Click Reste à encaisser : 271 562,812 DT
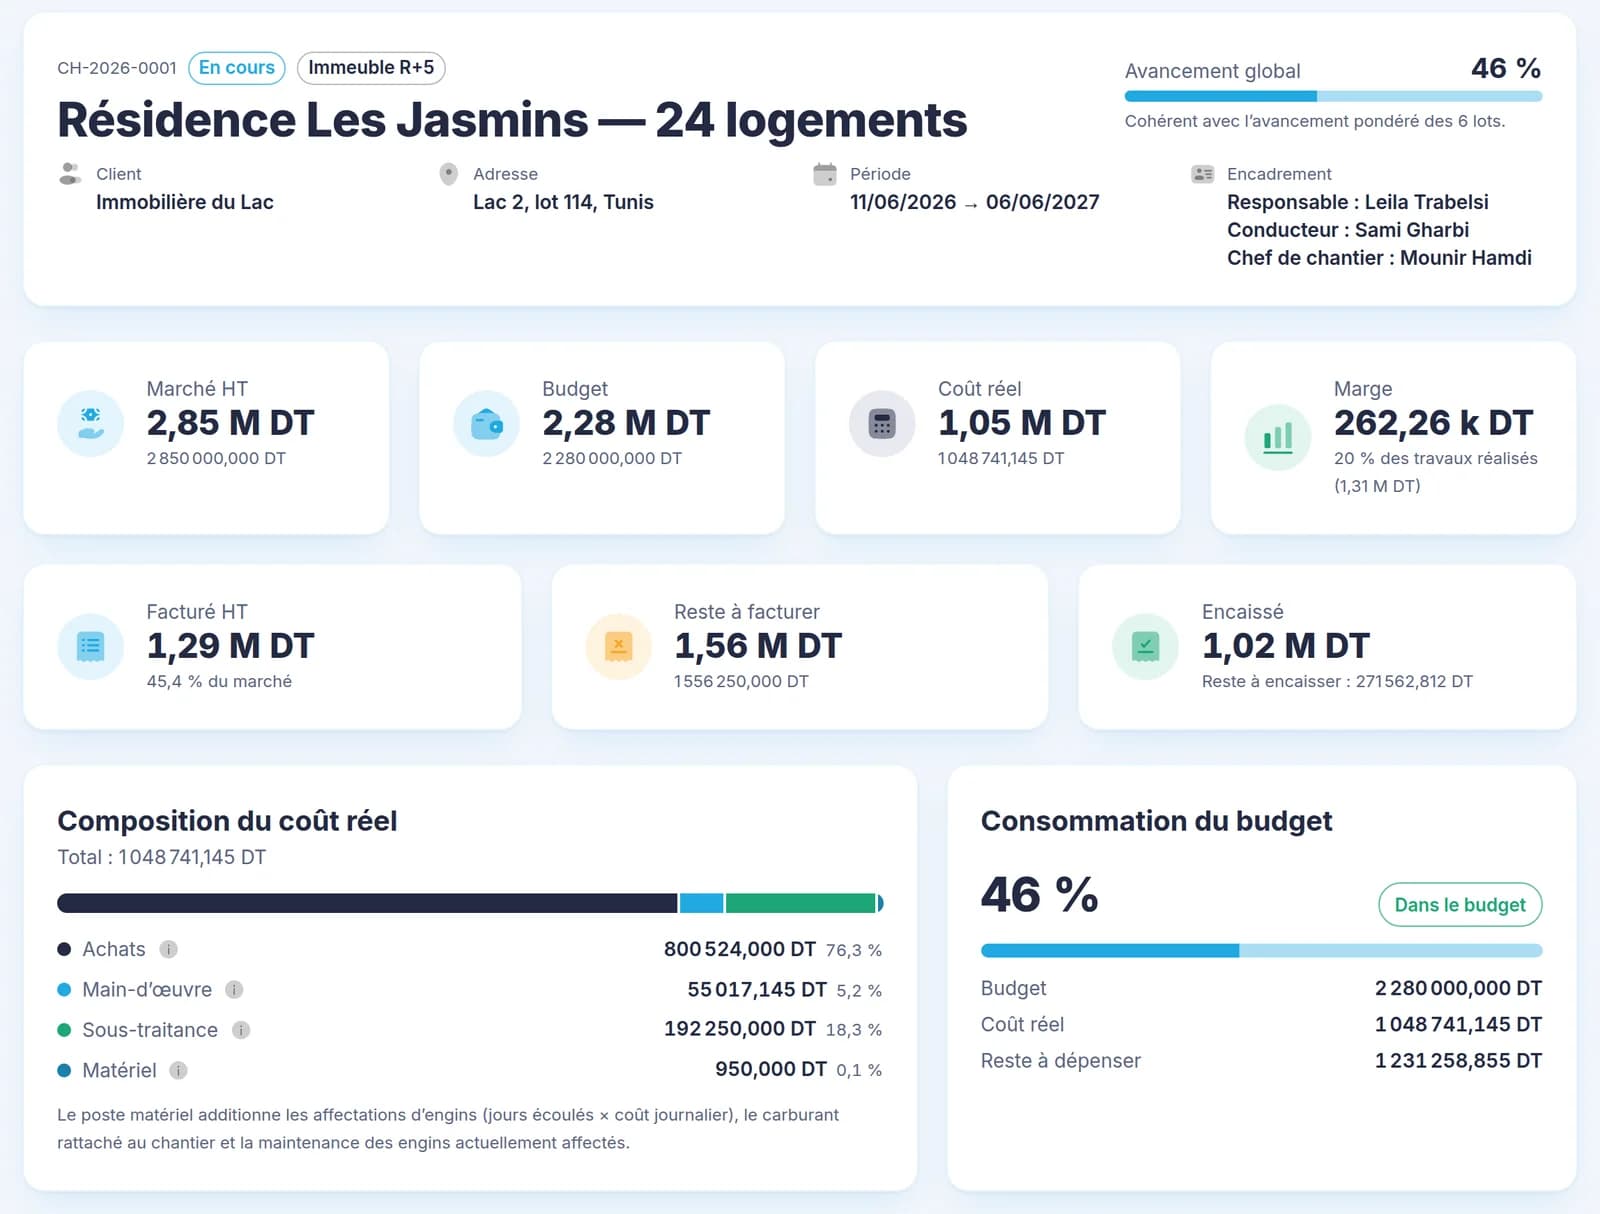 1337,681
